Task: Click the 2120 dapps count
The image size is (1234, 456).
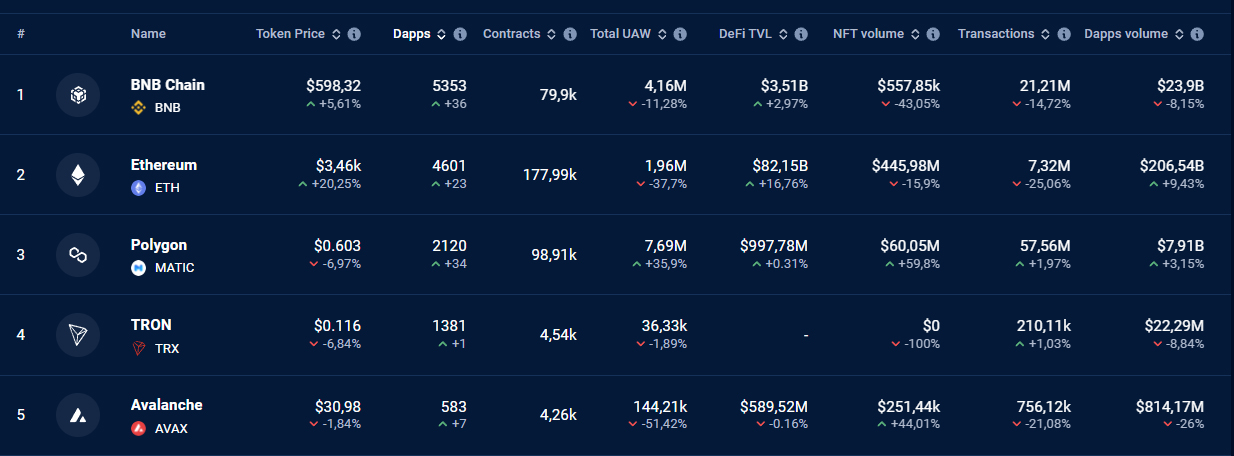Action: (x=449, y=246)
